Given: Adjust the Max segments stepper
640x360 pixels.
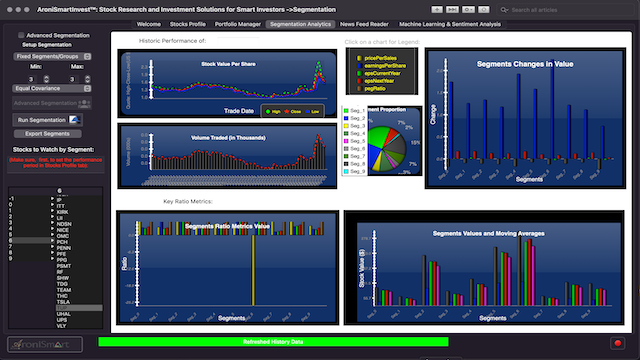Looking at the screenshot, I should (x=87, y=79).
